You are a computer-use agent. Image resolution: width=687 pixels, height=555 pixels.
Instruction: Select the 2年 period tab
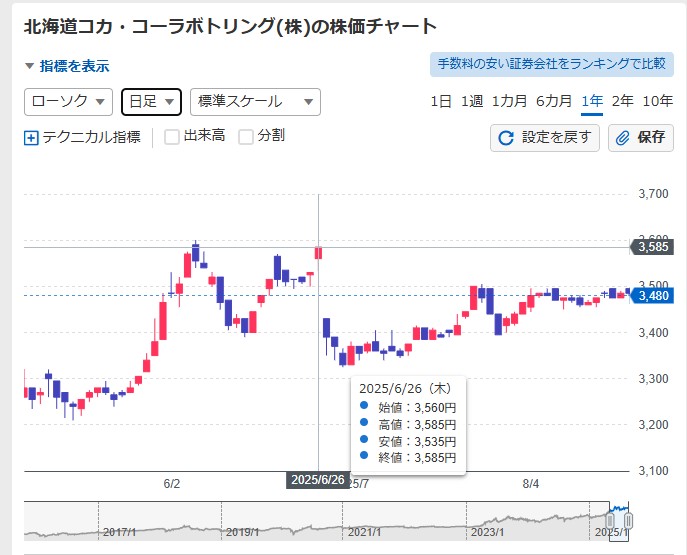(623, 101)
